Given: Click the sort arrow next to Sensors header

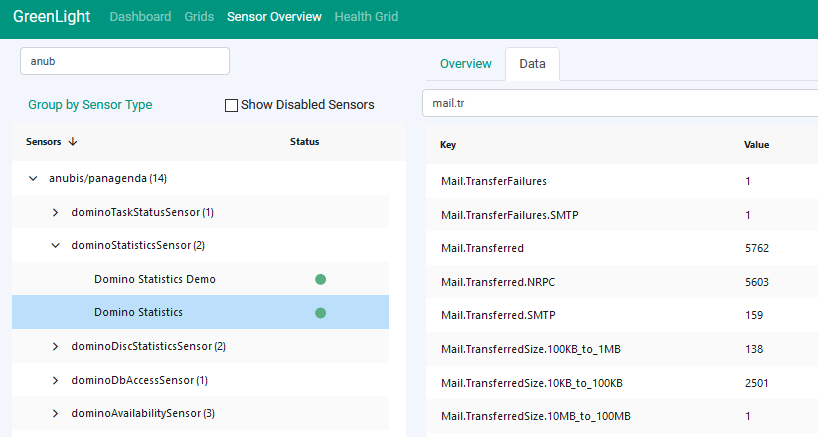Looking at the screenshot, I should point(73,142).
